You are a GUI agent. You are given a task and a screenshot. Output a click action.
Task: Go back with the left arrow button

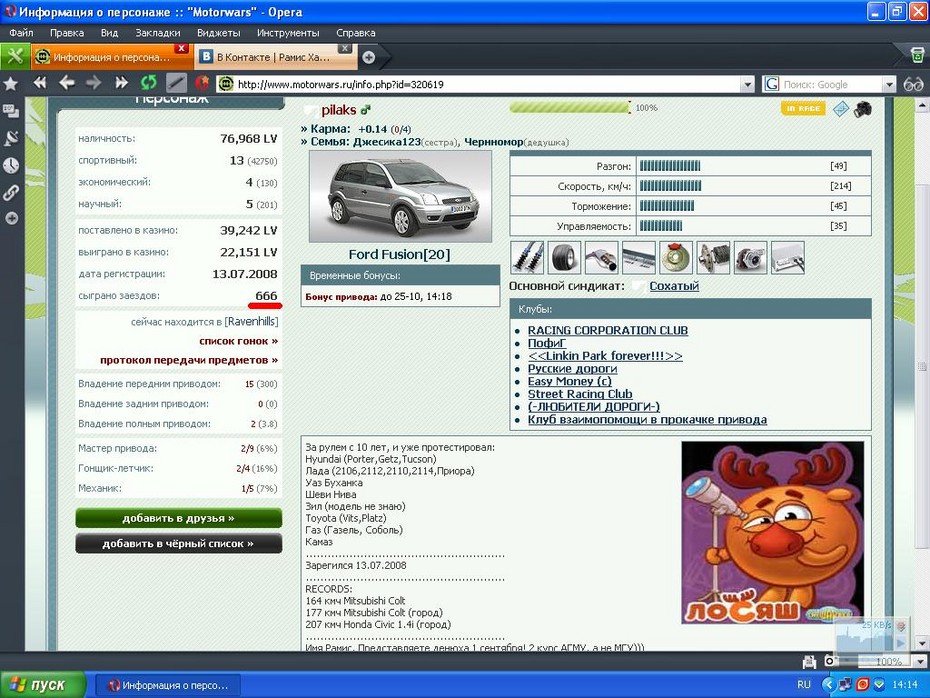click(66, 83)
